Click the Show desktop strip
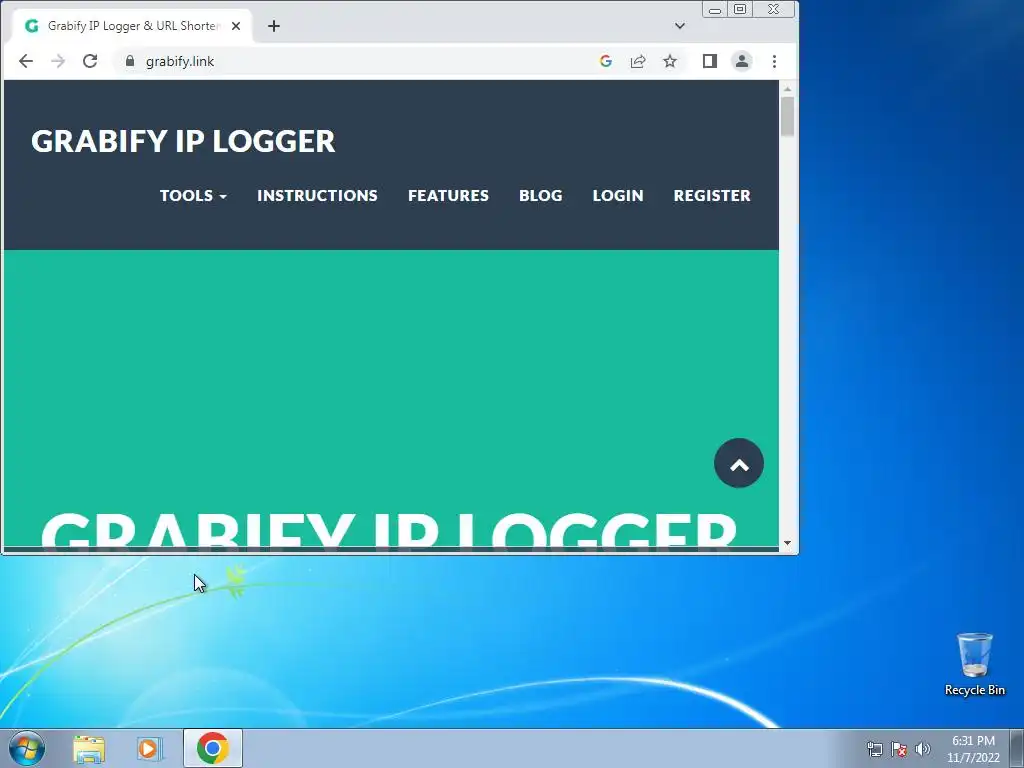Screen dimensions: 1024x768 (x=1017, y=748)
